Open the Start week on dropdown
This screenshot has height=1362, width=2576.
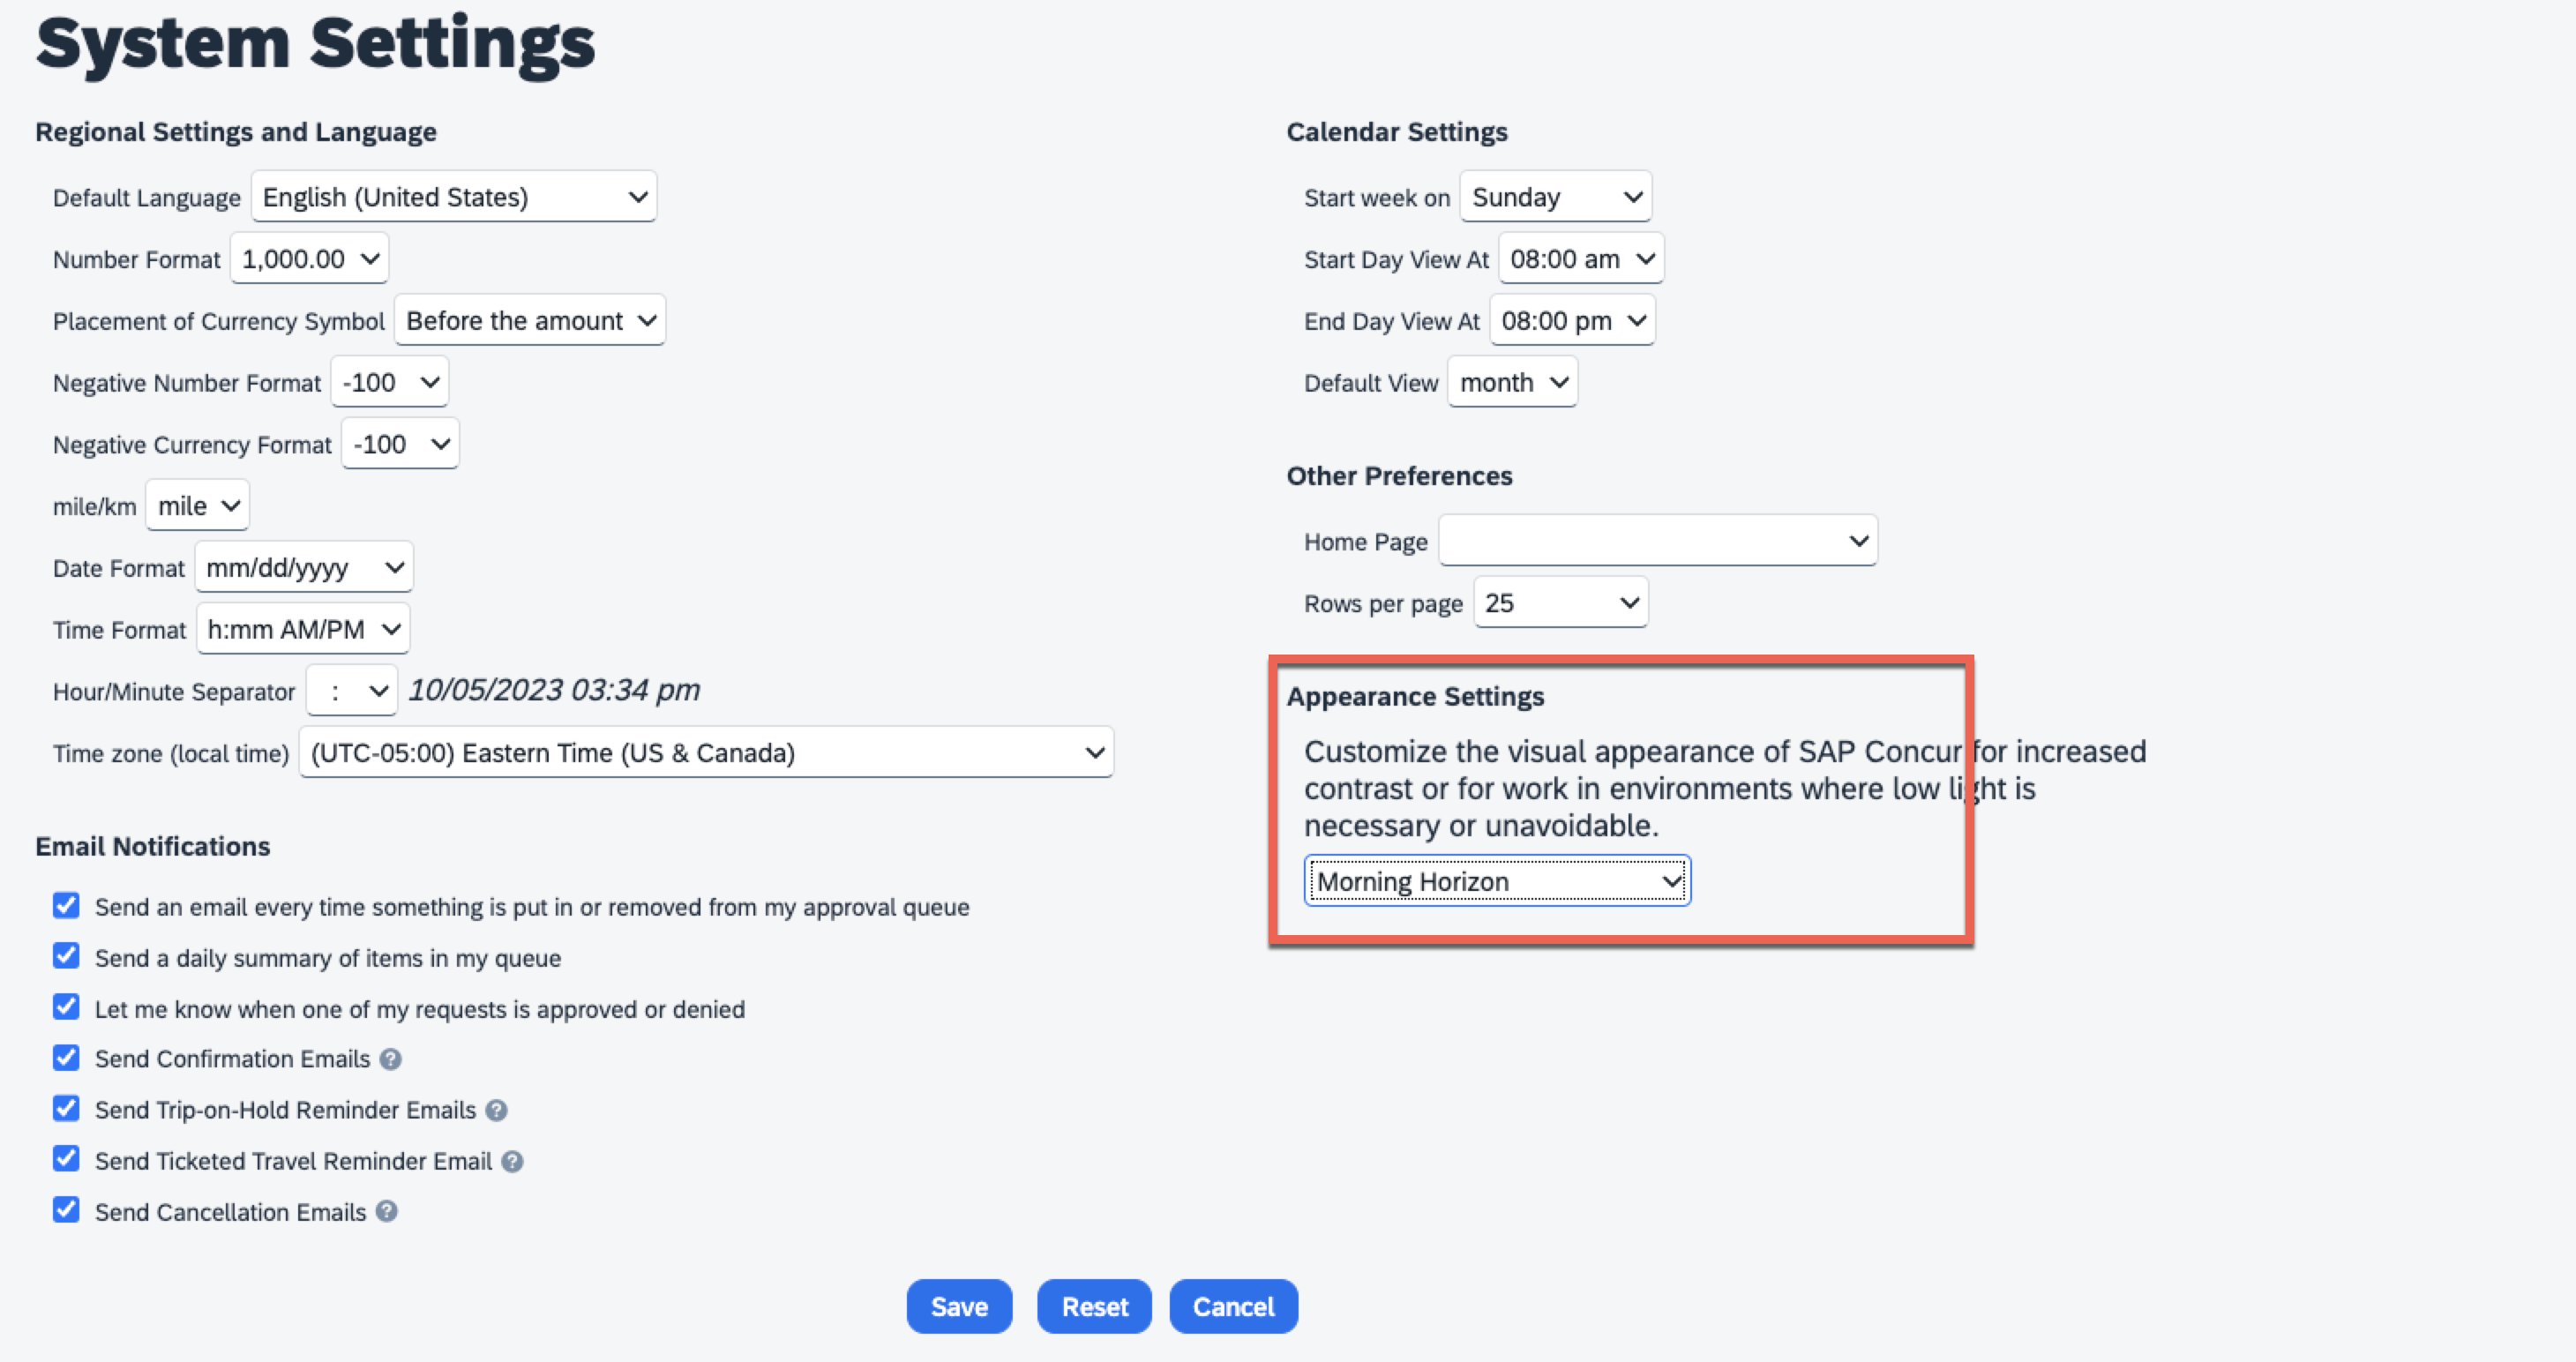[x=1555, y=197]
